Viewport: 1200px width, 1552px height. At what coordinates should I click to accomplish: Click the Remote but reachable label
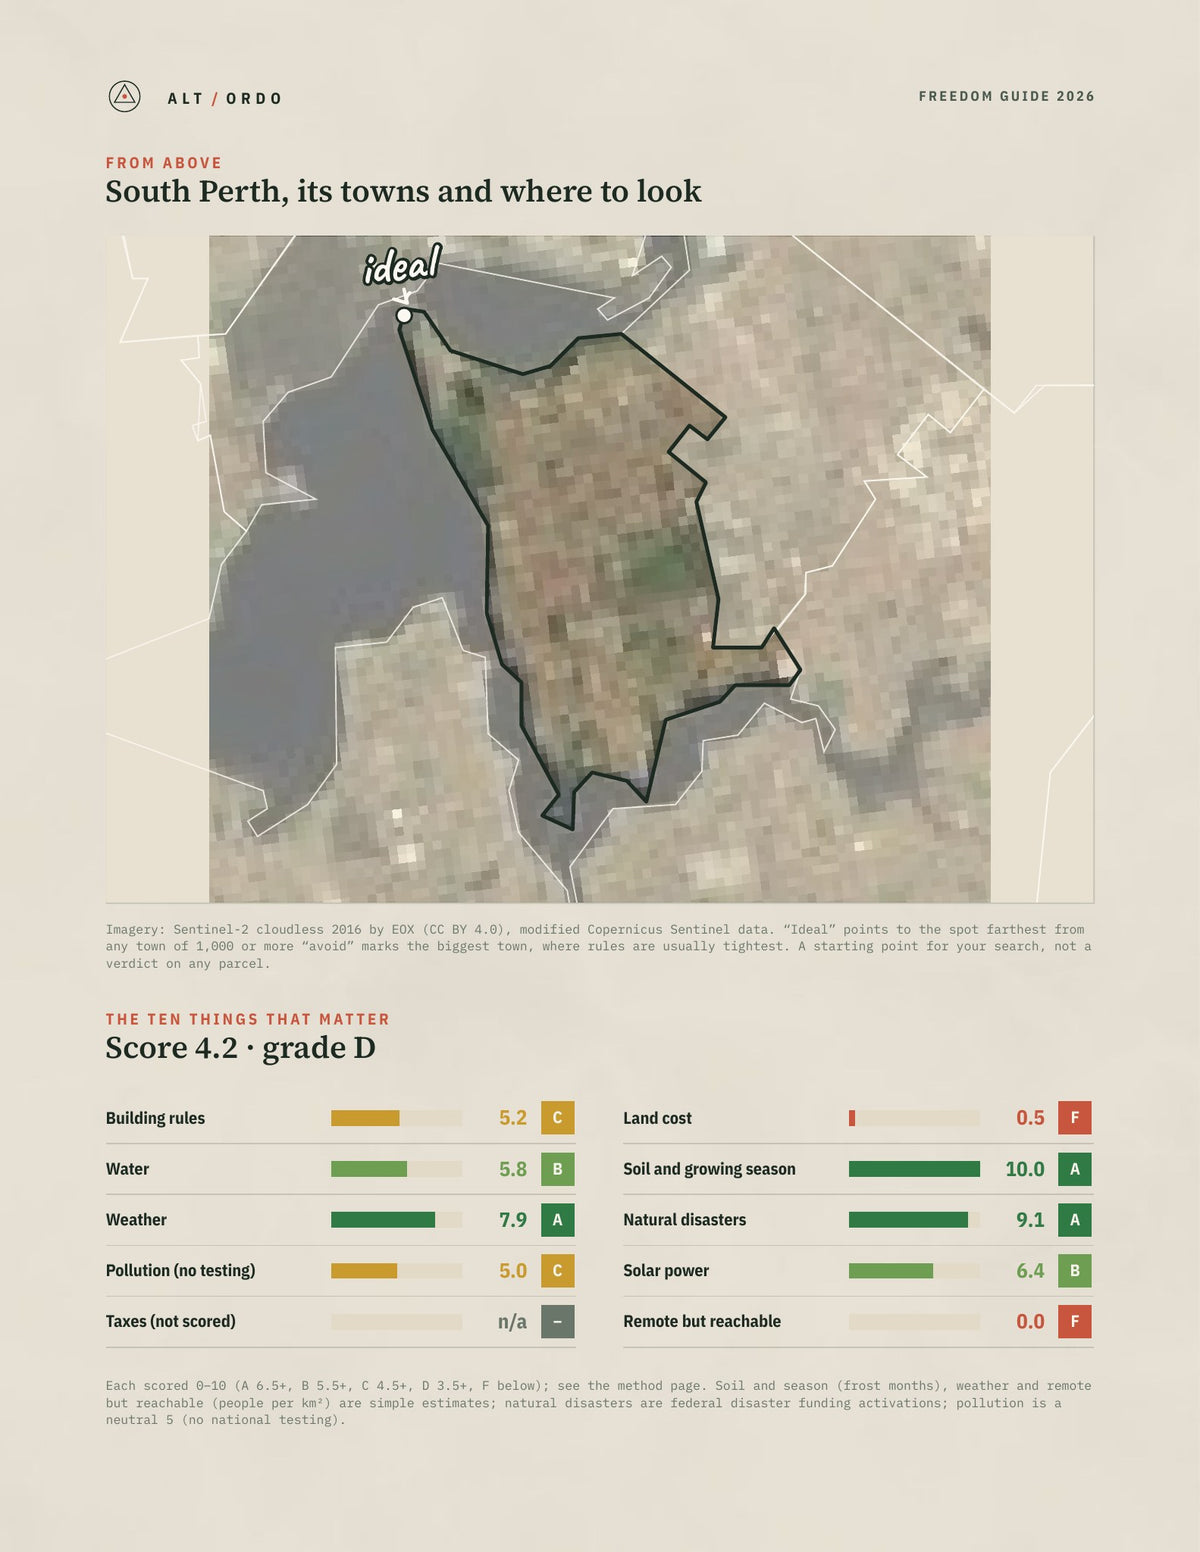702,1322
